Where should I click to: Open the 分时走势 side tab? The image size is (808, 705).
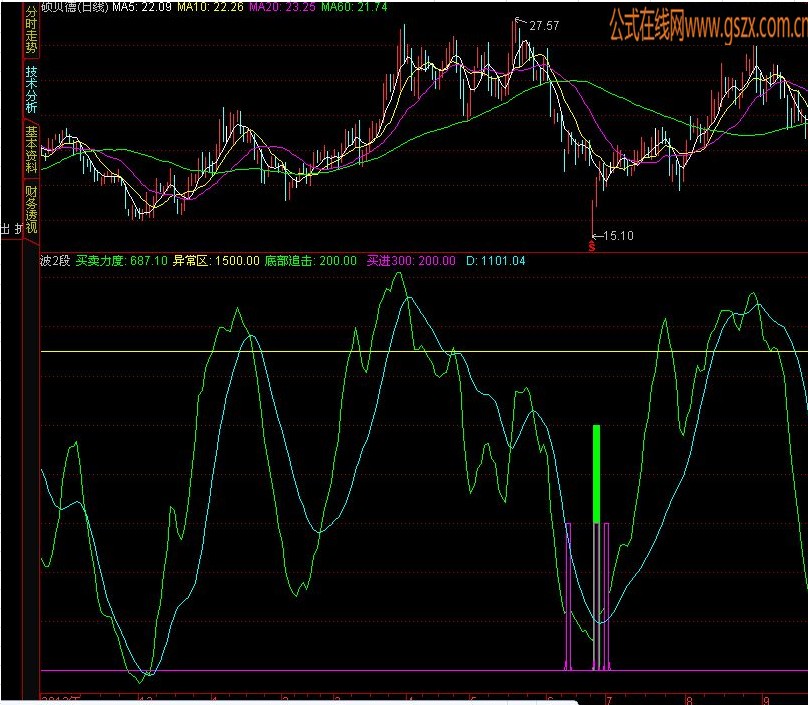click(31, 30)
